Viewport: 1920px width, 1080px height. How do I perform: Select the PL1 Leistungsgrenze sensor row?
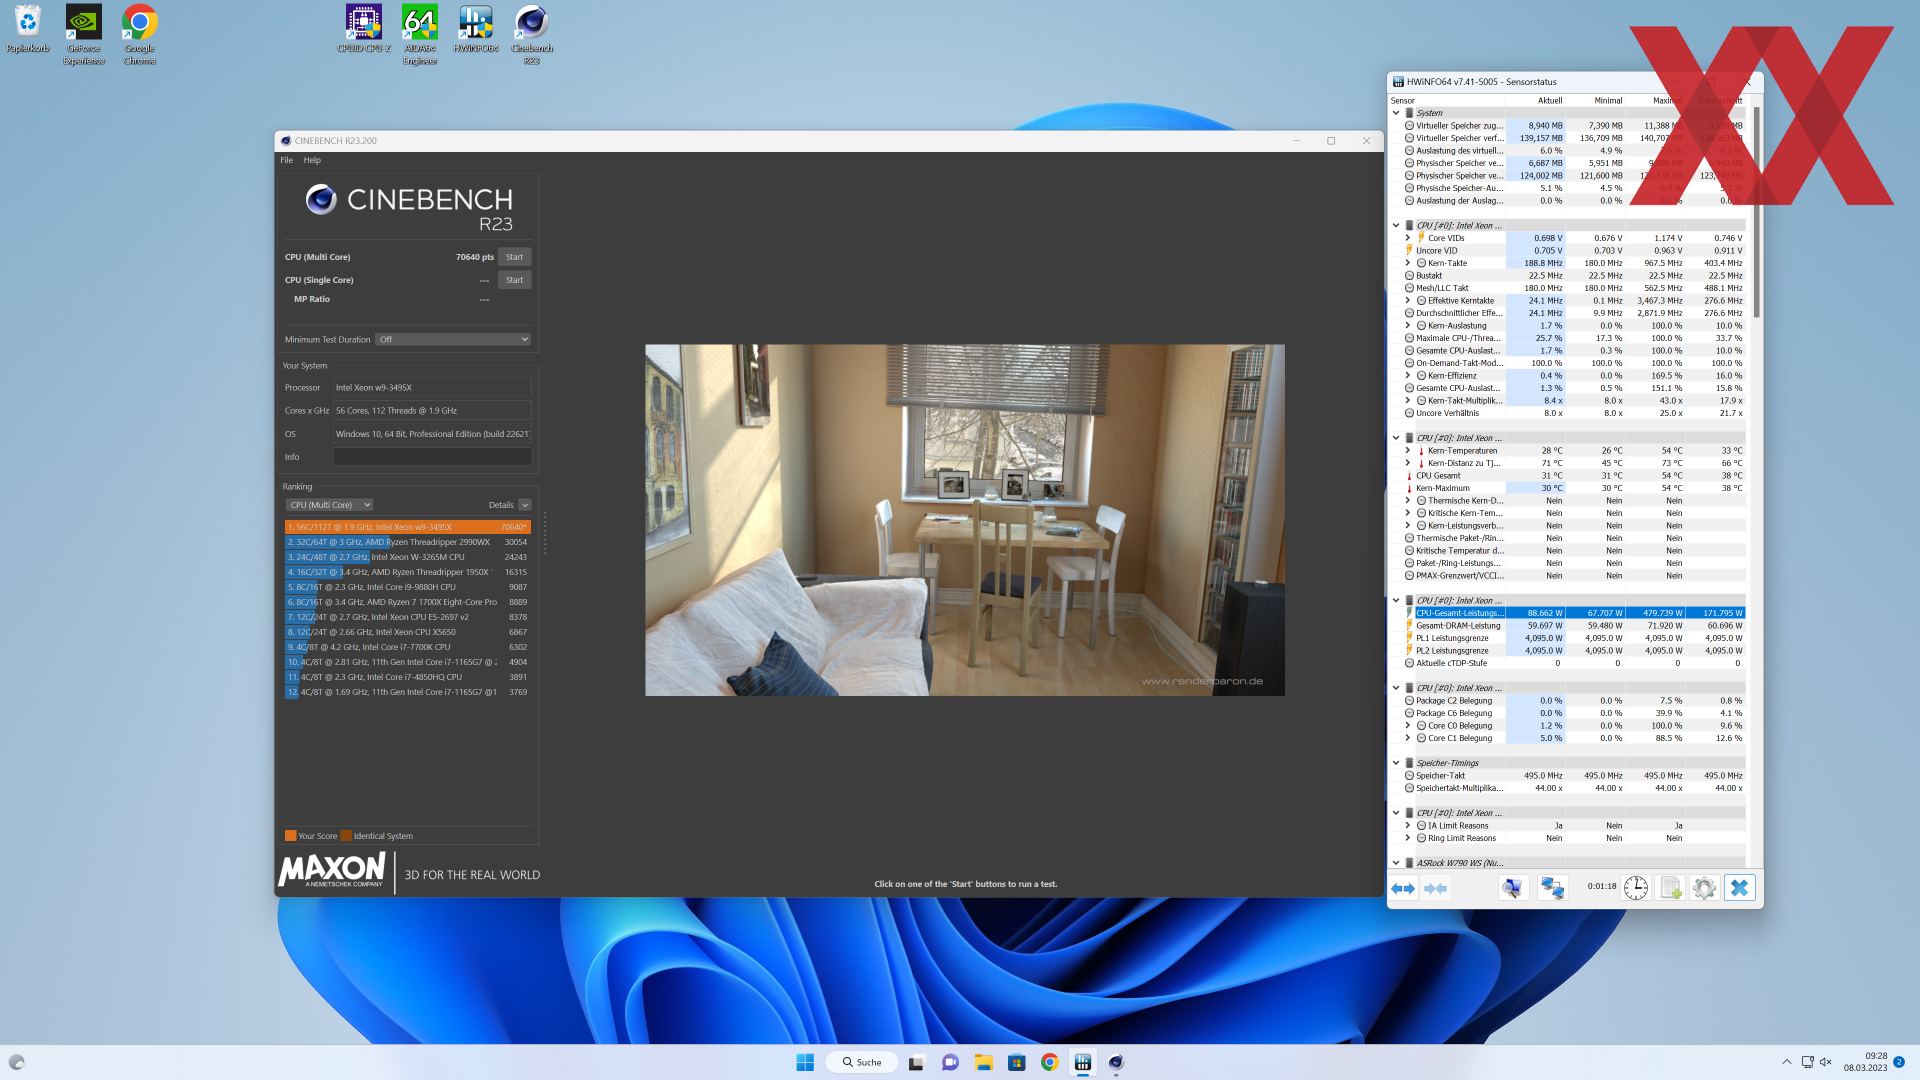(1576, 638)
